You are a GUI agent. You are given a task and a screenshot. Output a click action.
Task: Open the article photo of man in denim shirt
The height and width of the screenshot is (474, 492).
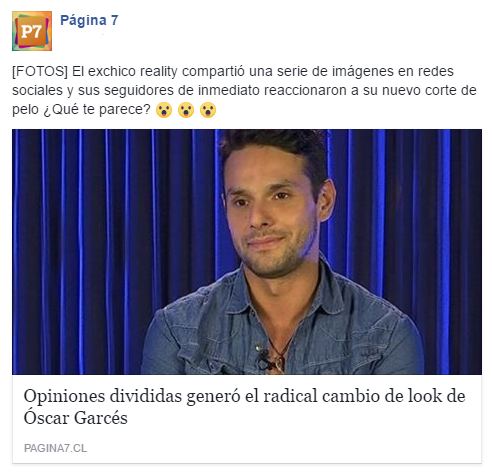click(x=247, y=252)
